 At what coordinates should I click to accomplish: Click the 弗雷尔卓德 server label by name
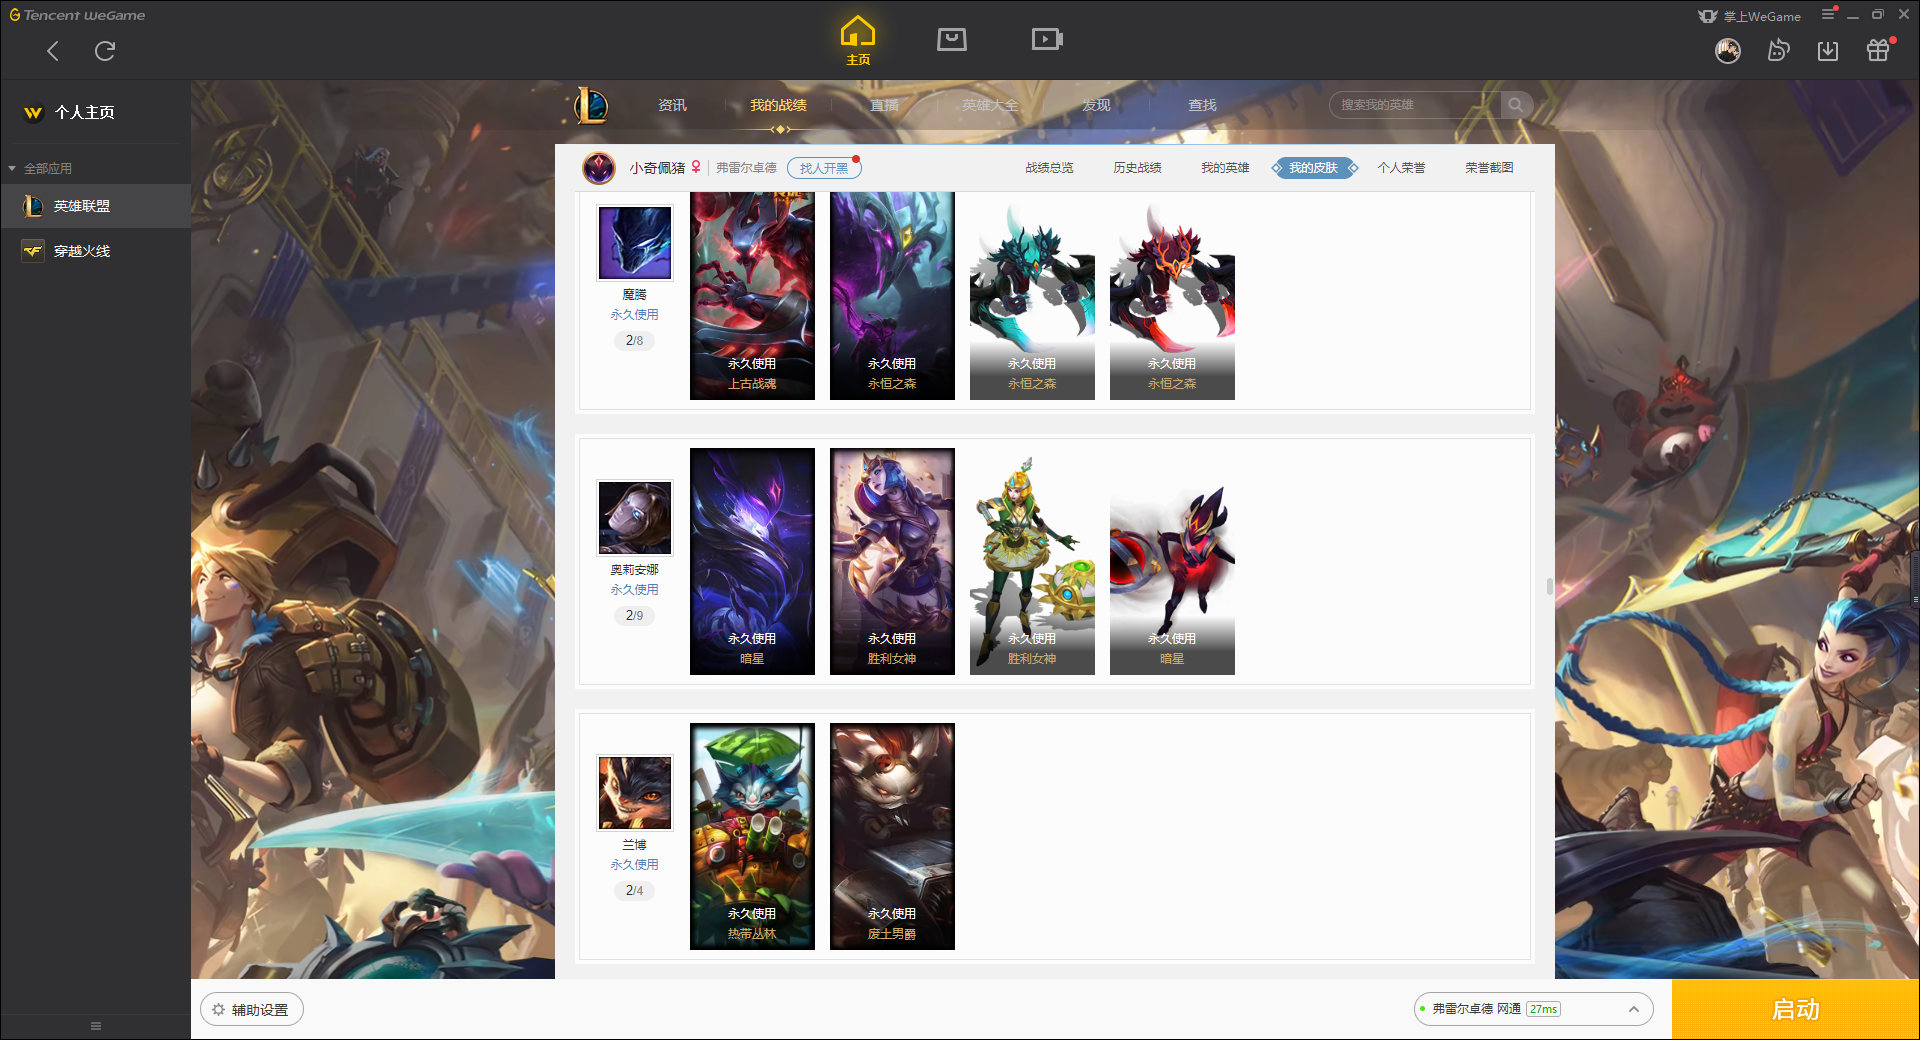746,168
